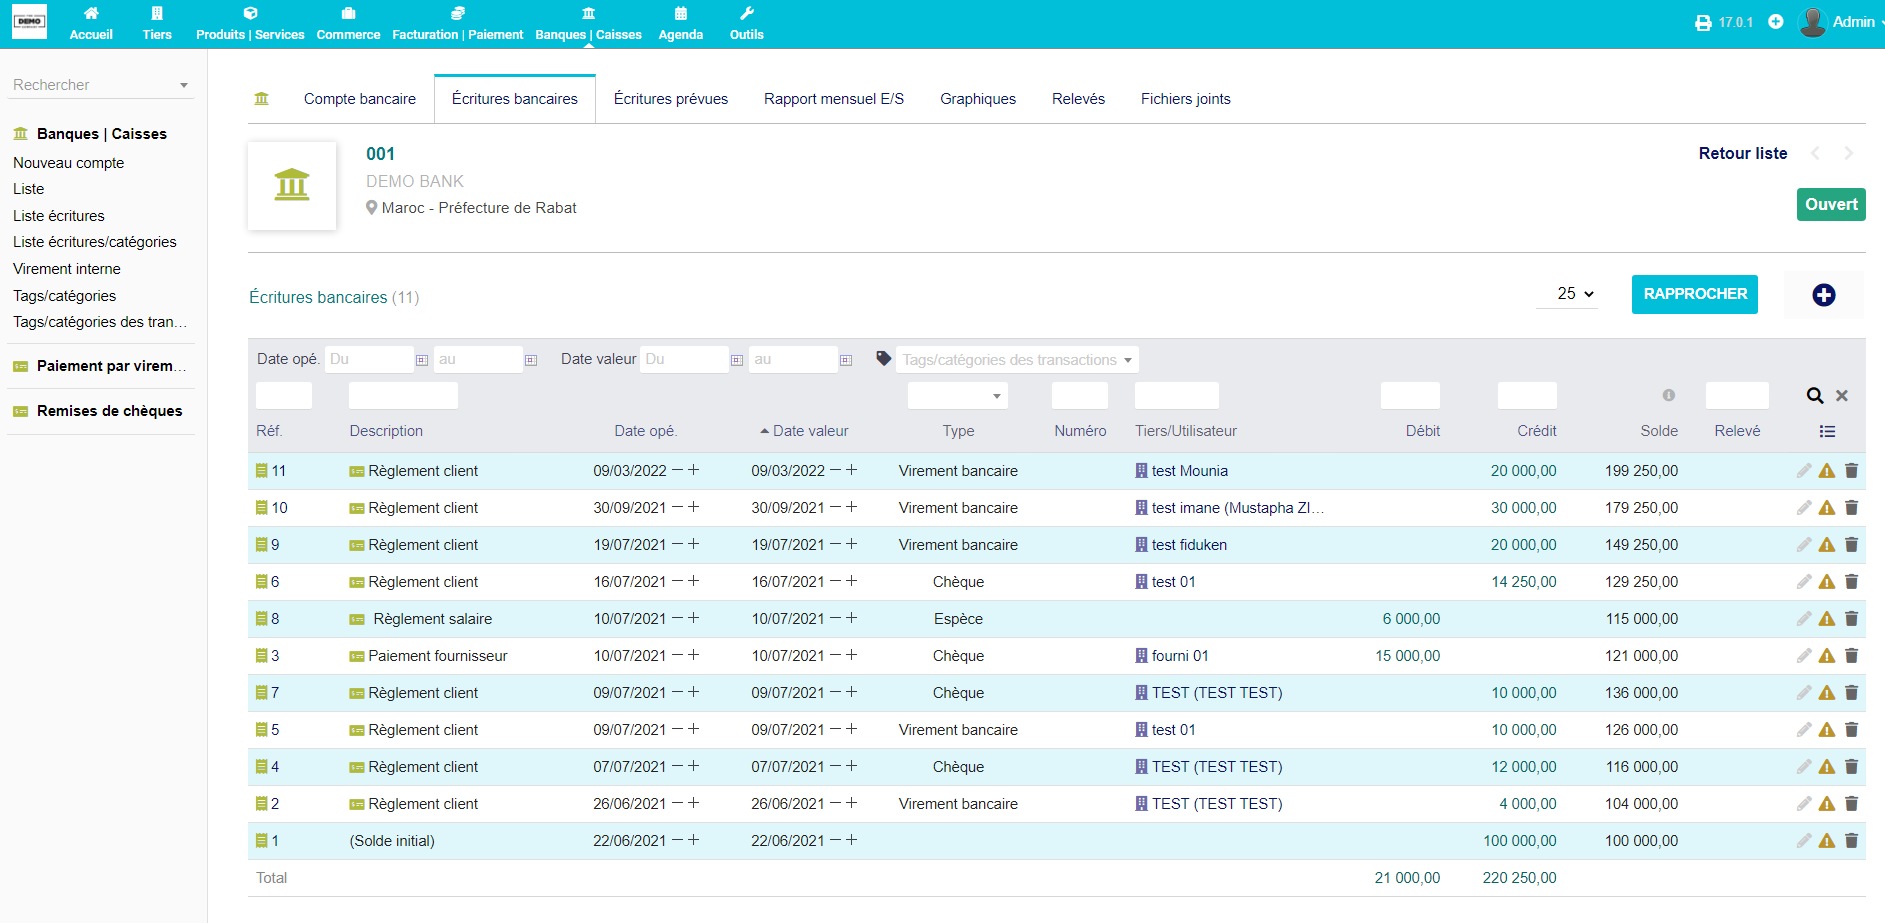
Task: Click warning icon on entry 10 row
Action: pyautogui.click(x=1827, y=508)
